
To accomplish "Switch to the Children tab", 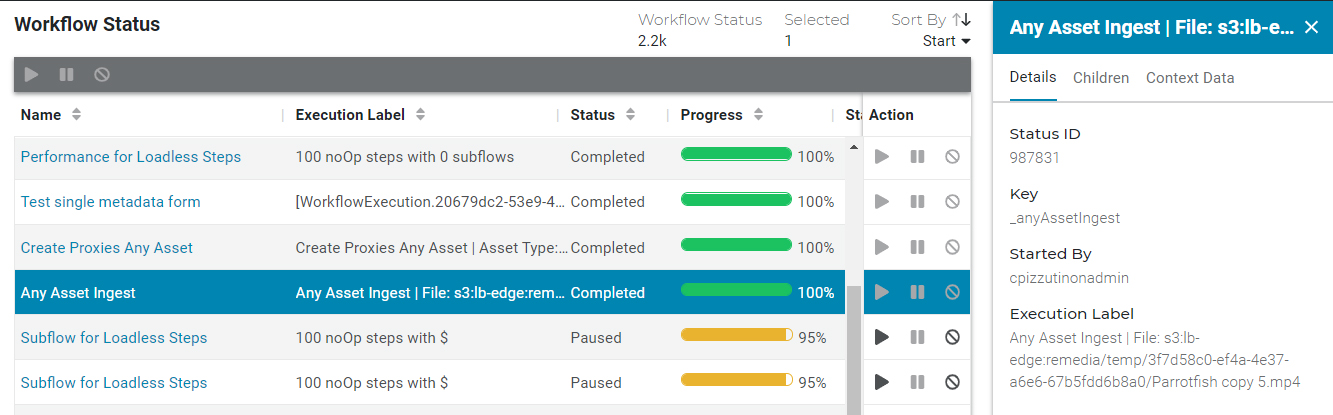I will [1101, 78].
